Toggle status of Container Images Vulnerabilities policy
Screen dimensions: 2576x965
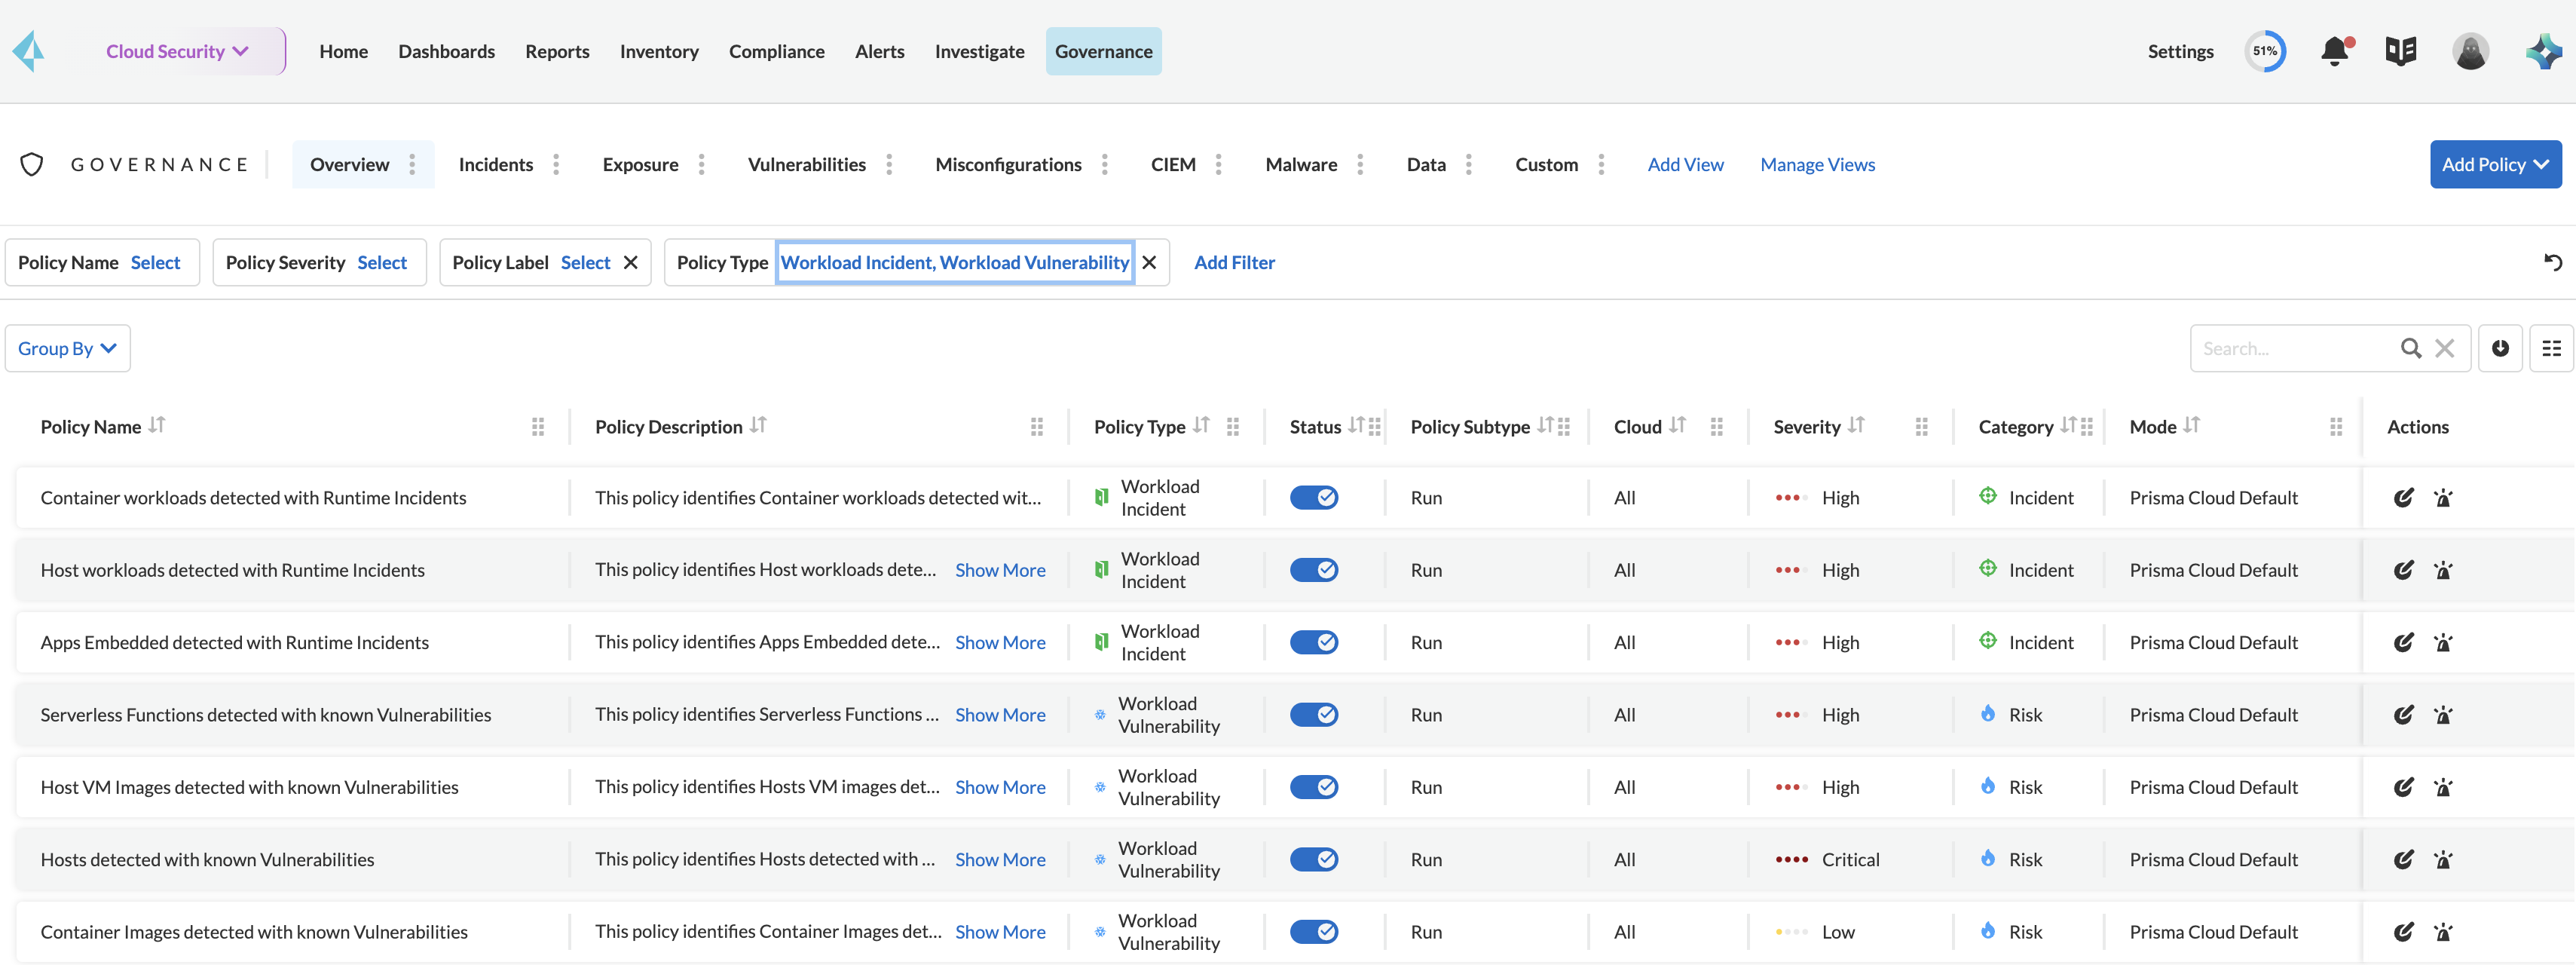point(1314,932)
